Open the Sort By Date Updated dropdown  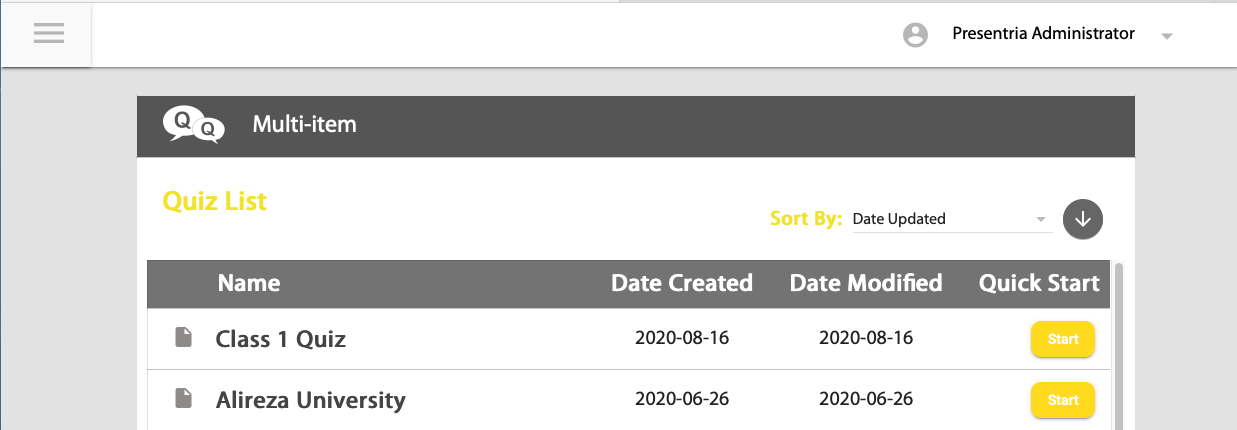click(x=952, y=219)
